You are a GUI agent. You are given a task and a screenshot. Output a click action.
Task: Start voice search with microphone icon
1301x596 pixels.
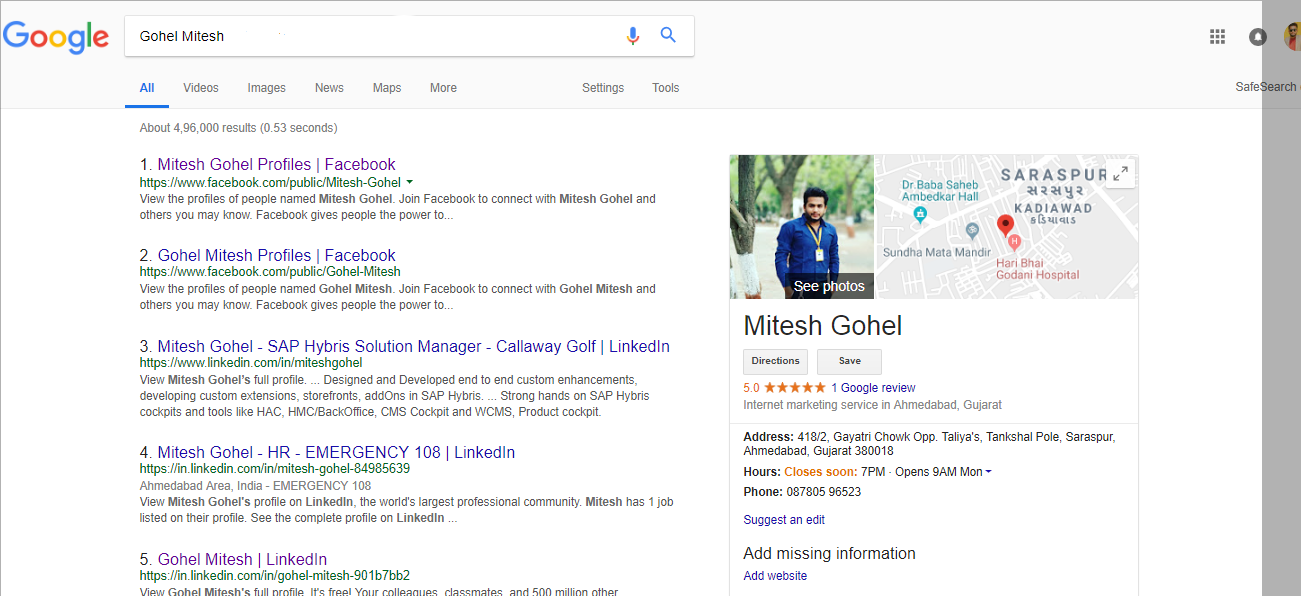(632, 36)
